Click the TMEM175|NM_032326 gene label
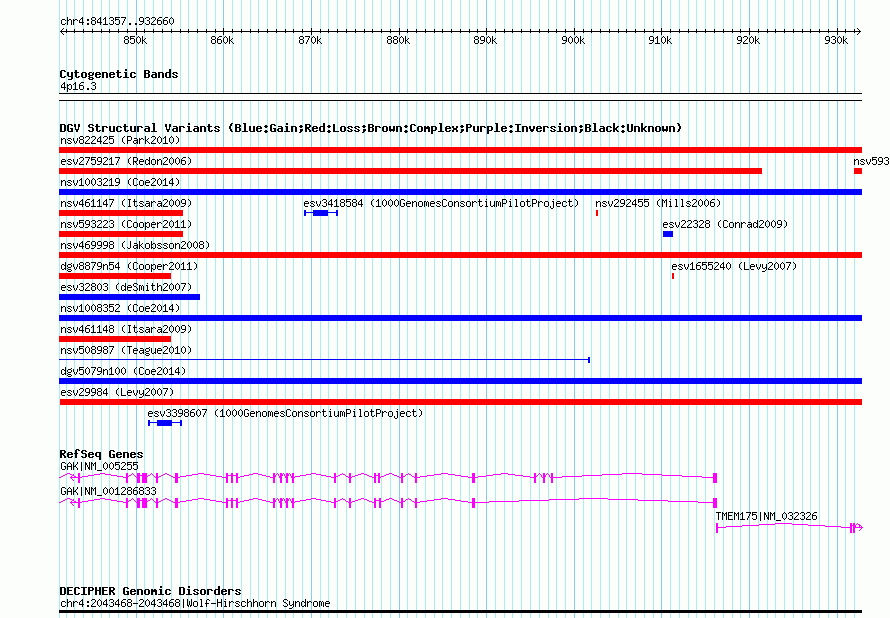 click(766, 516)
